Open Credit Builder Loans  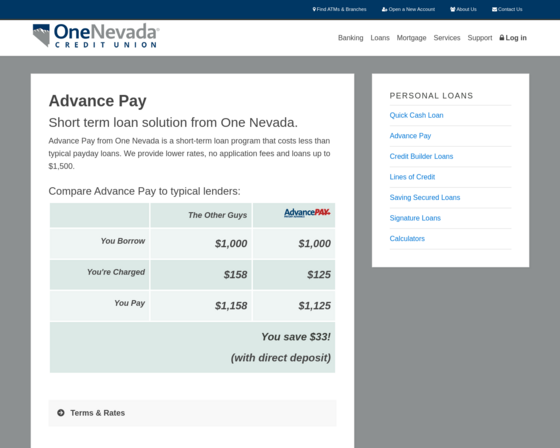pyautogui.click(x=421, y=156)
